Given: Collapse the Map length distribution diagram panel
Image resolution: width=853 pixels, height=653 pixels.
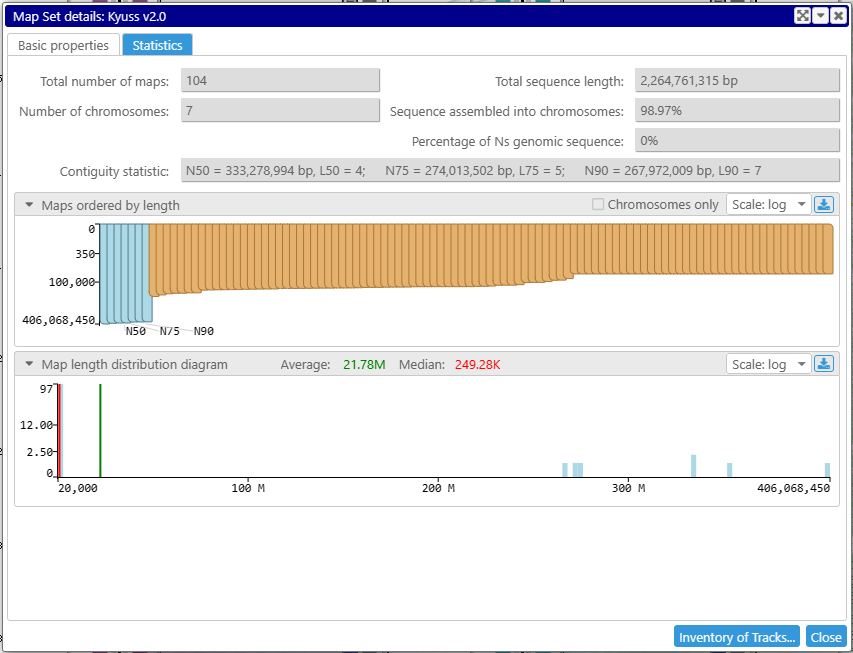Looking at the screenshot, I should pos(29,364).
